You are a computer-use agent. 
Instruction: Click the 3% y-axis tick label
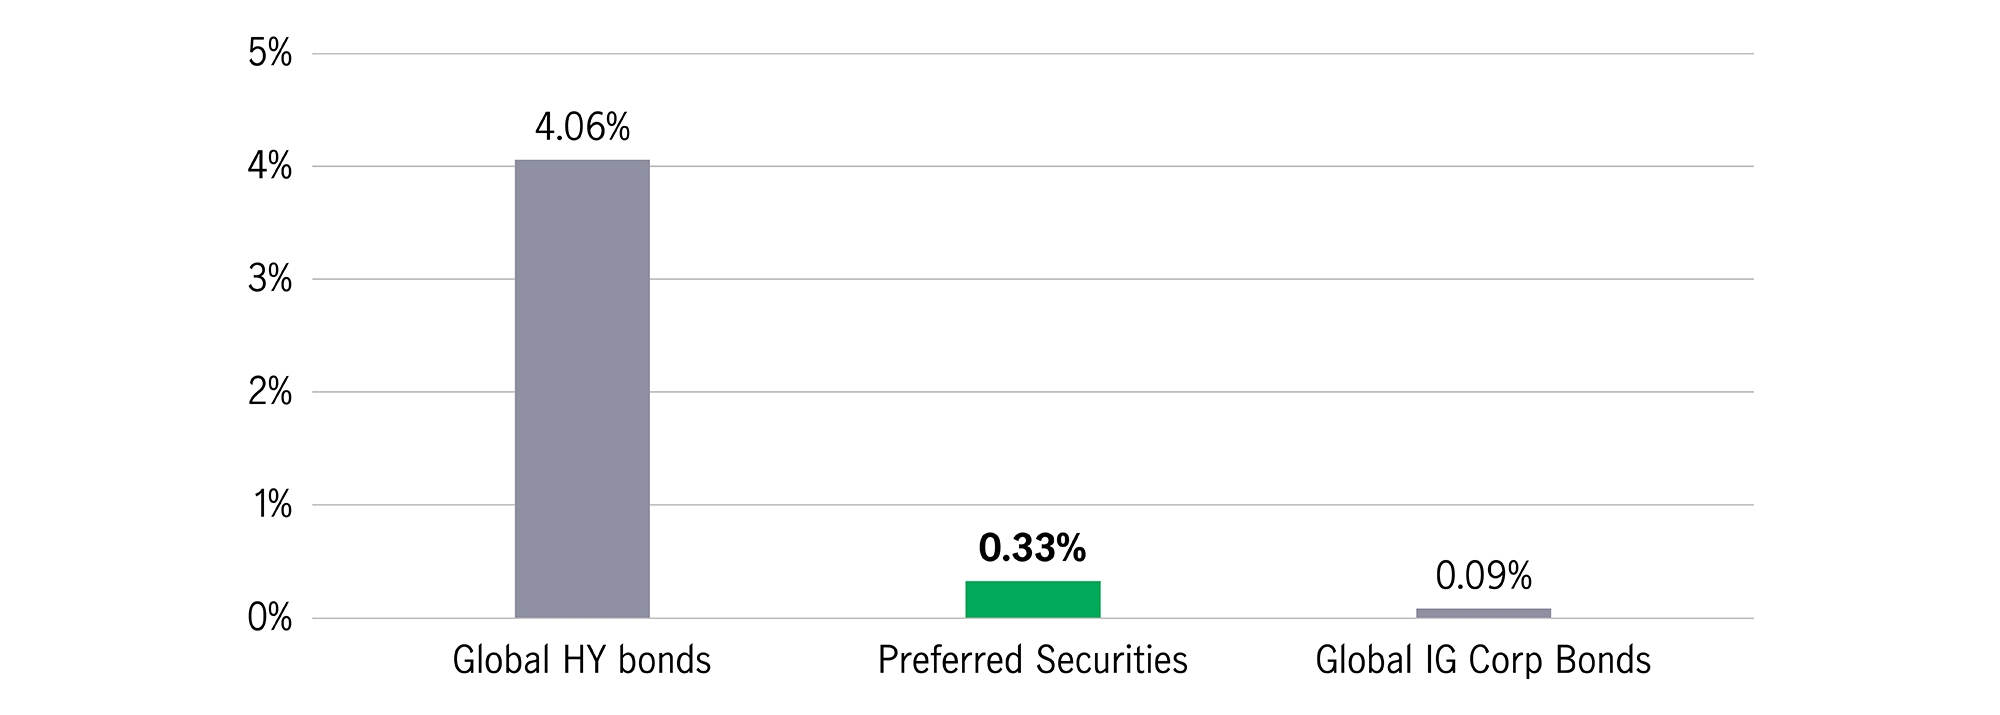270,279
